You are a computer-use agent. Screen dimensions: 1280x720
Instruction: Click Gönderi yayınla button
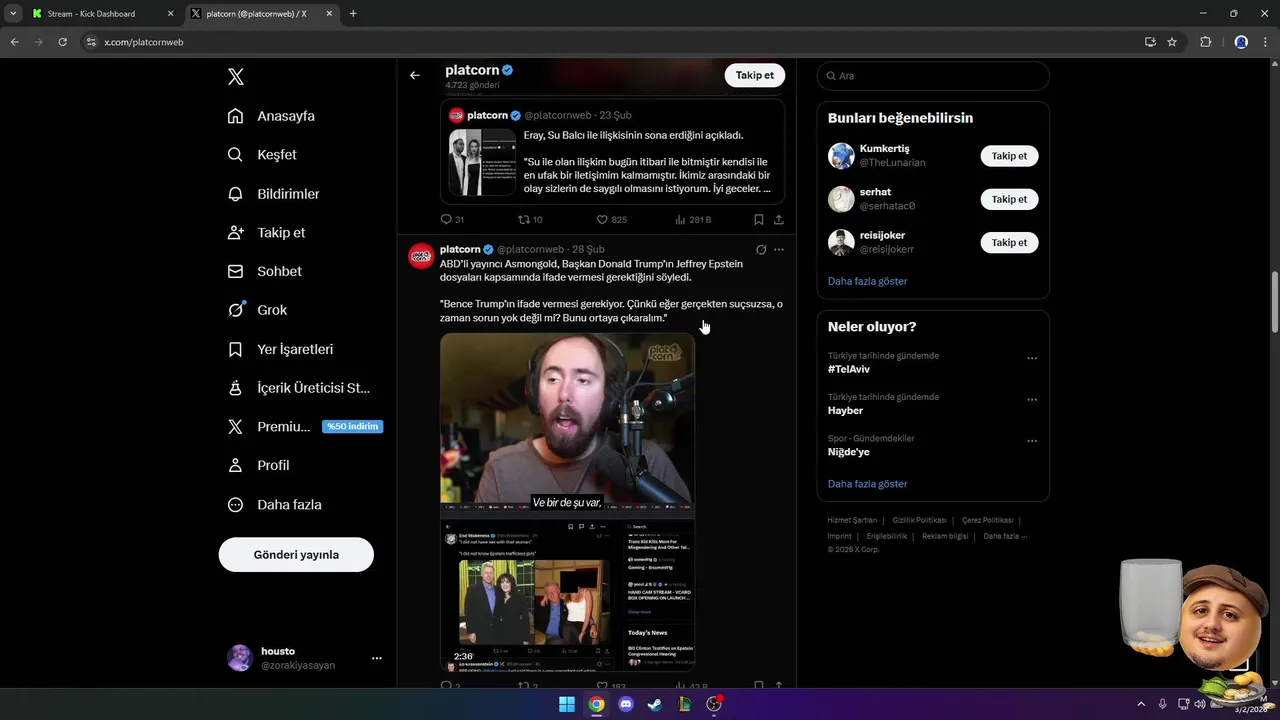pyautogui.click(x=296, y=555)
